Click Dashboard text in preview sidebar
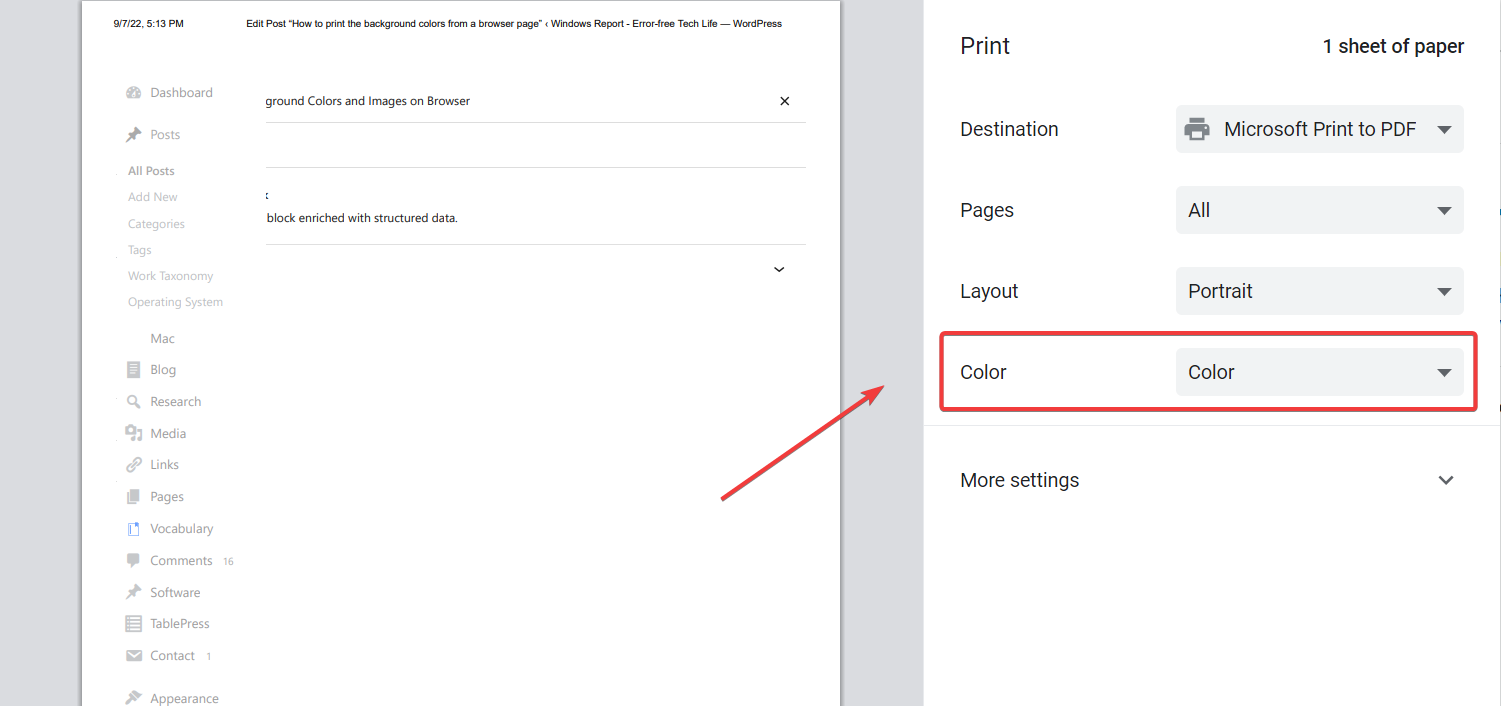This screenshot has width=1501, height=706. point(181,93)
